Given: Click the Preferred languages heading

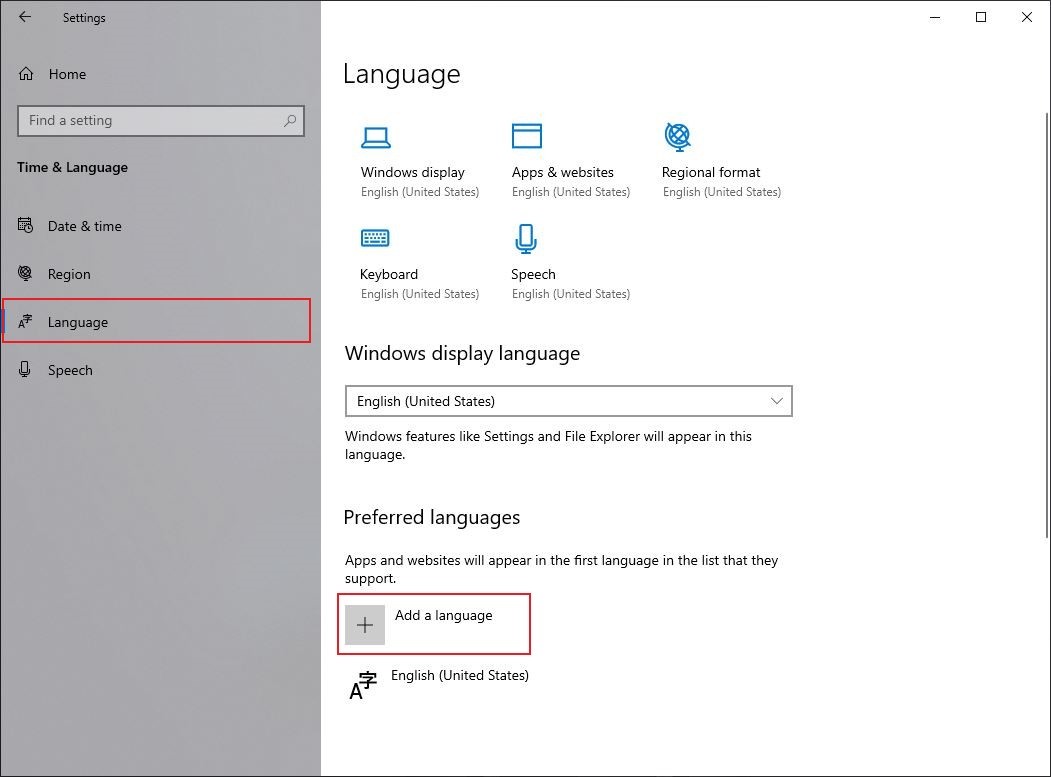Looking at the screenshot, I should click(x=432, y=518).
